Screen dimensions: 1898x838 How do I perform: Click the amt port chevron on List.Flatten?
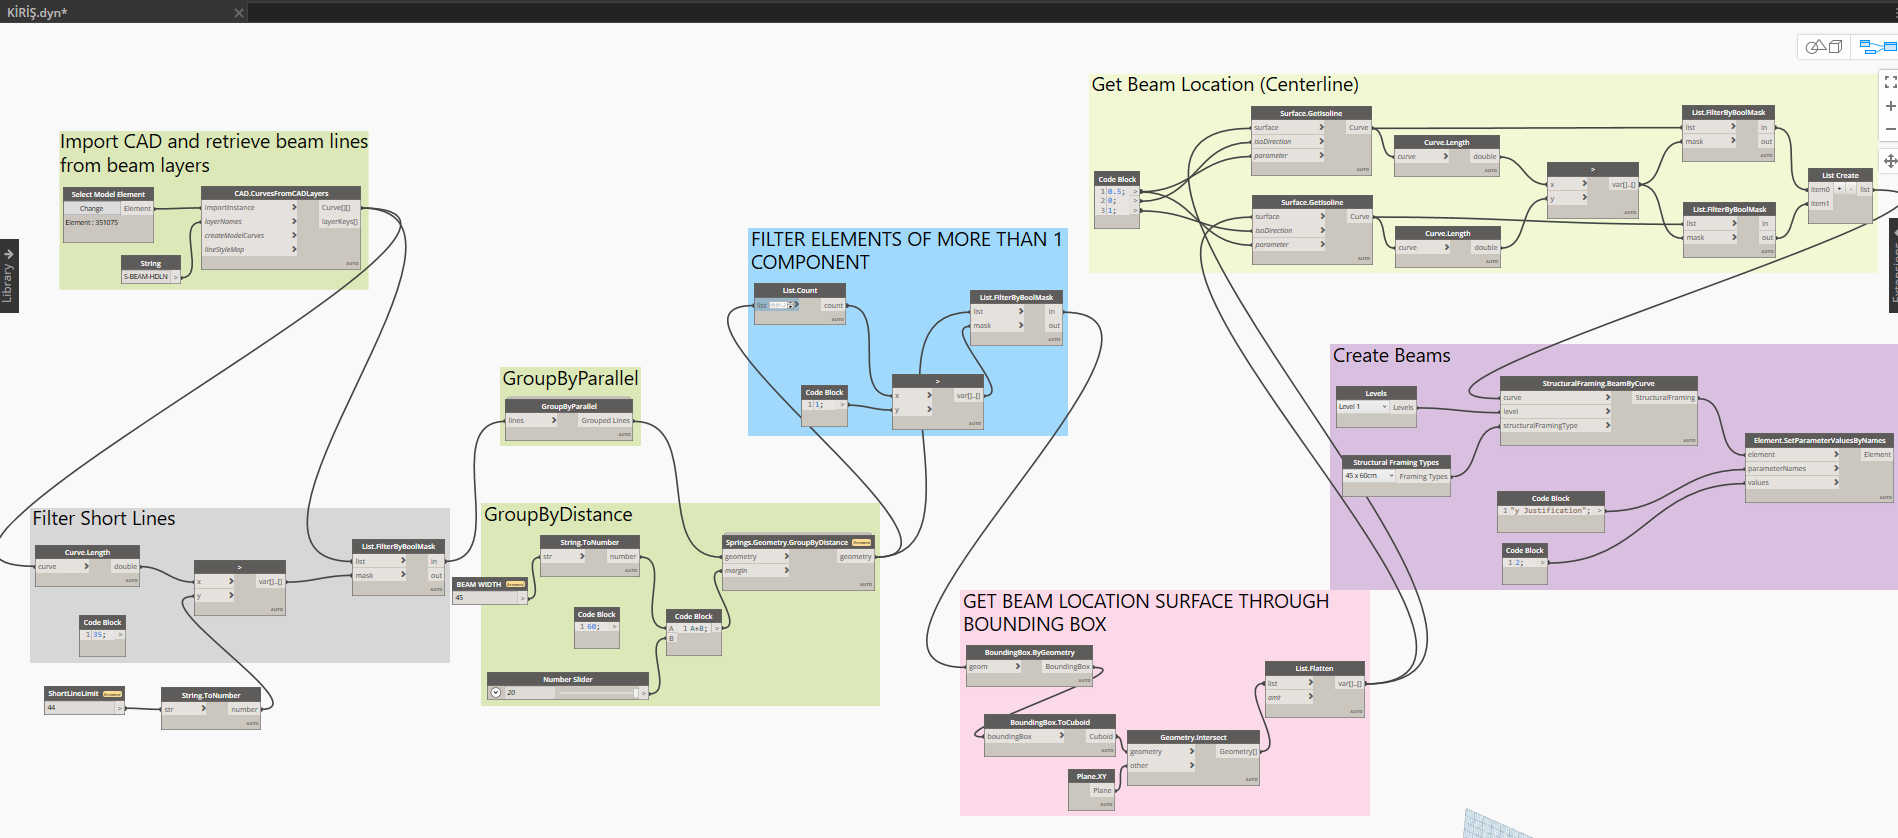tap(1310, 698)
